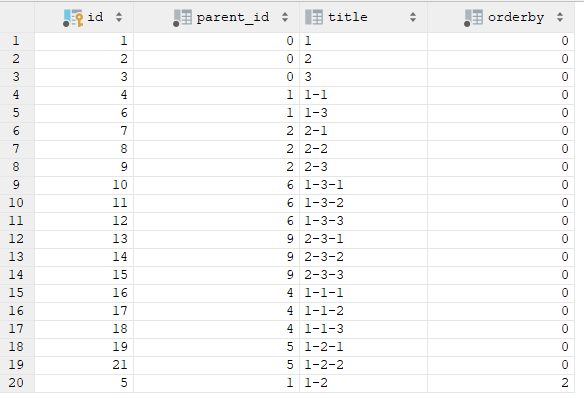Image resolution: width=584 pixels, height=398 pixels.
Task: Sort by orderby column arrows
Action: click(x=560, y=17)
